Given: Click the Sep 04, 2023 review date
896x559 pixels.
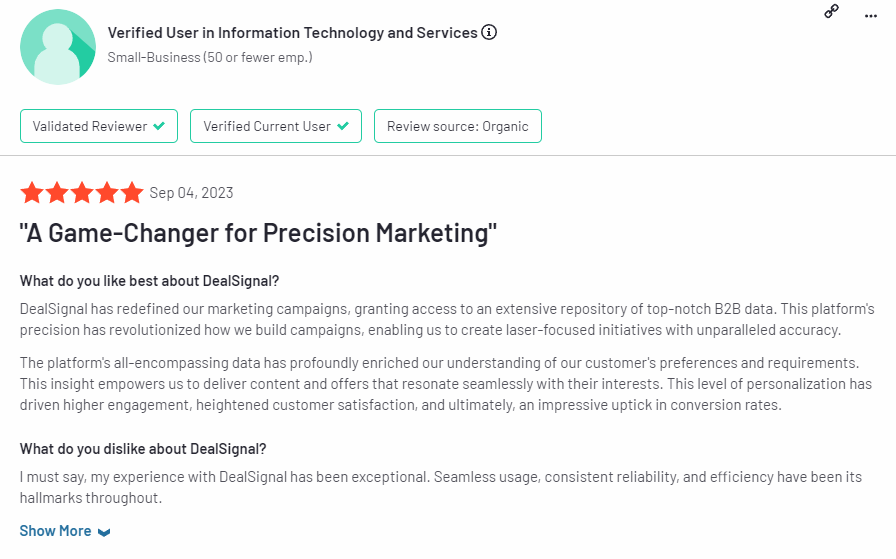Looking at the screenshot, I should click(191, 193).
